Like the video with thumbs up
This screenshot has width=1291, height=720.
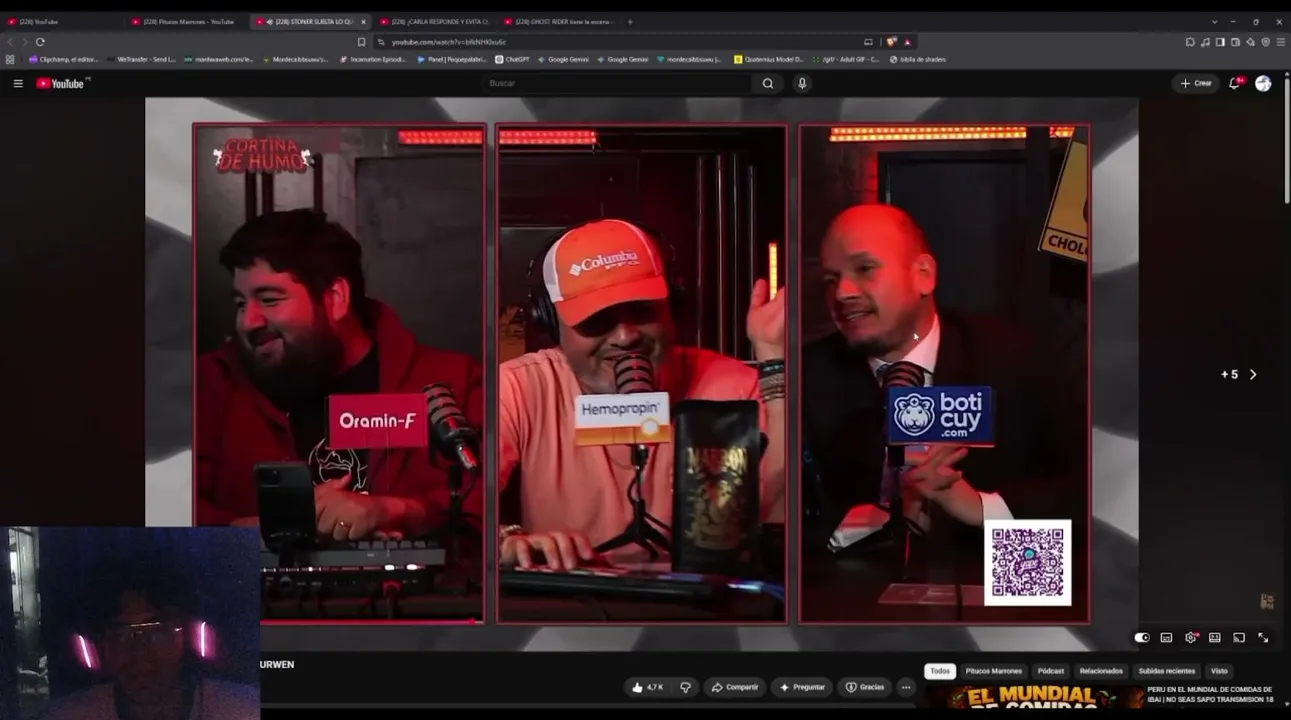click(x=646, y=687)
